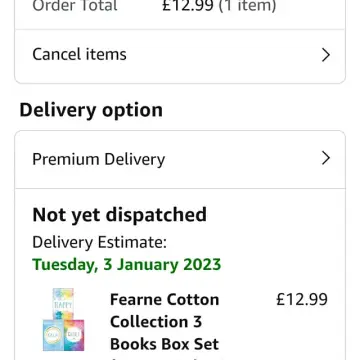
Task: Open the Cancel items option
Action: point(180,55)
